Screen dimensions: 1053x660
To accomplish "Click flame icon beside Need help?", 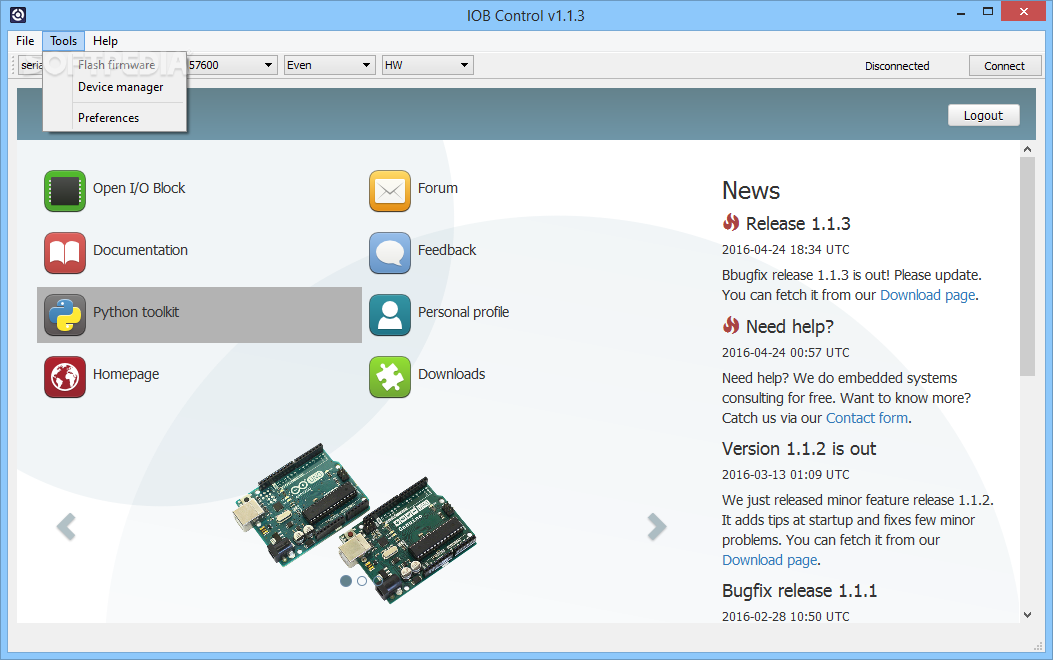I will point(731,325).
